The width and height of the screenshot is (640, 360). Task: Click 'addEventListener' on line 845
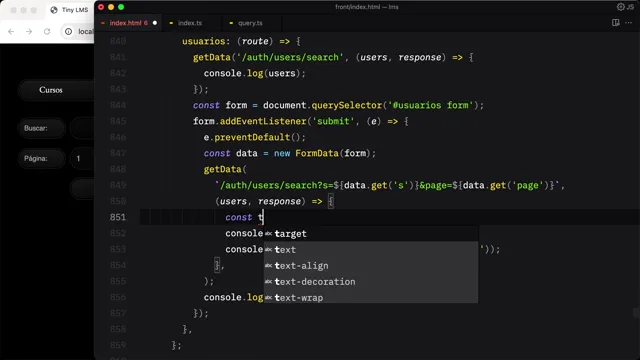point(263,121)
